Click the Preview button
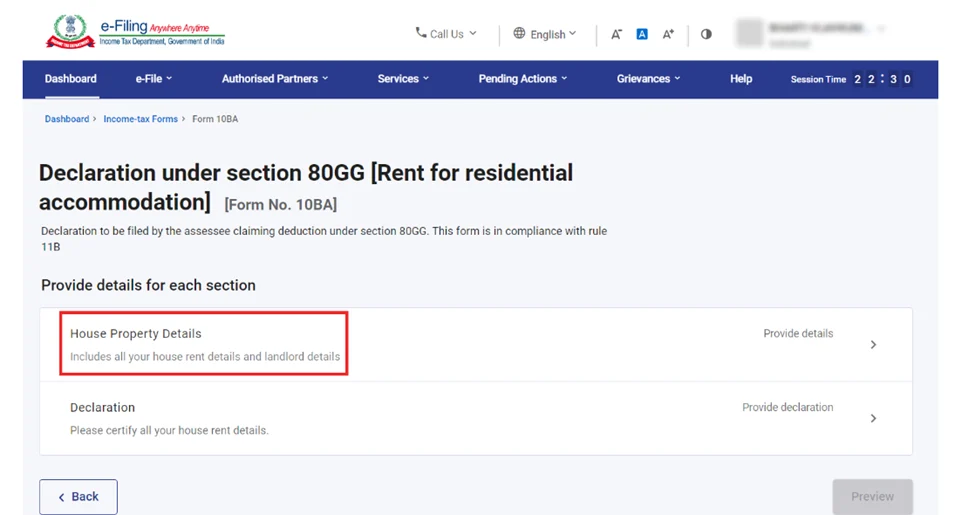This screenshot has height=515, width=975. coord(872,496)
